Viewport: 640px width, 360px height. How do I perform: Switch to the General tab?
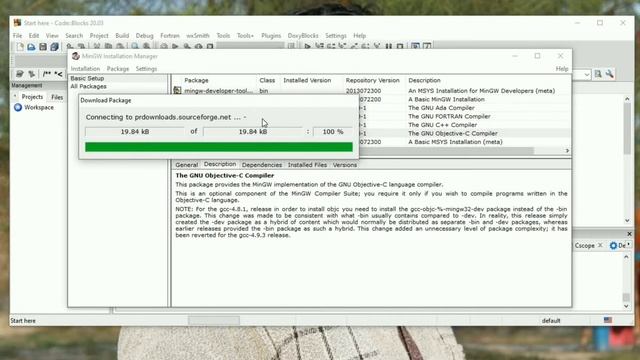pos(187,165)
